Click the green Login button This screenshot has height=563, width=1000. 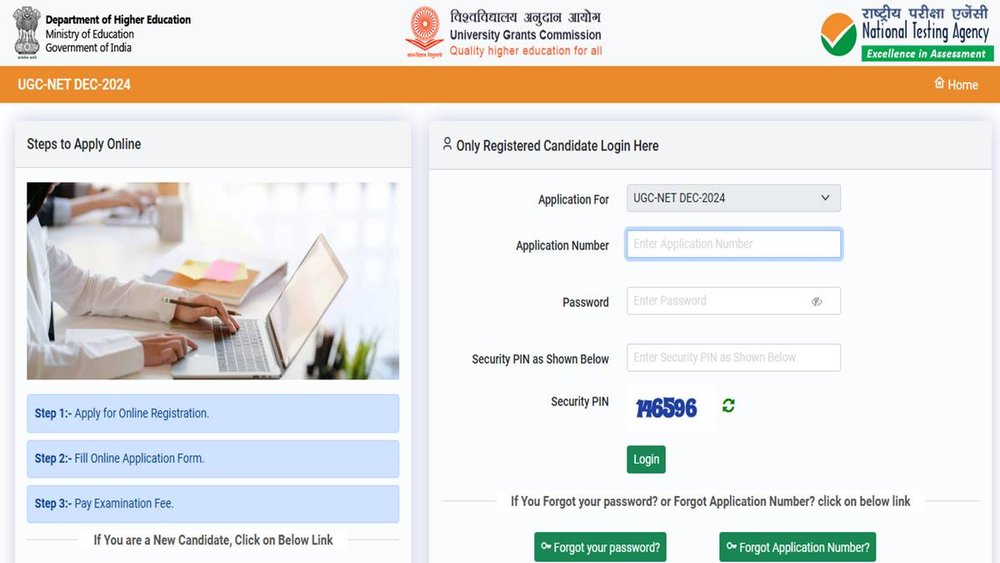(x=646, y=459)
